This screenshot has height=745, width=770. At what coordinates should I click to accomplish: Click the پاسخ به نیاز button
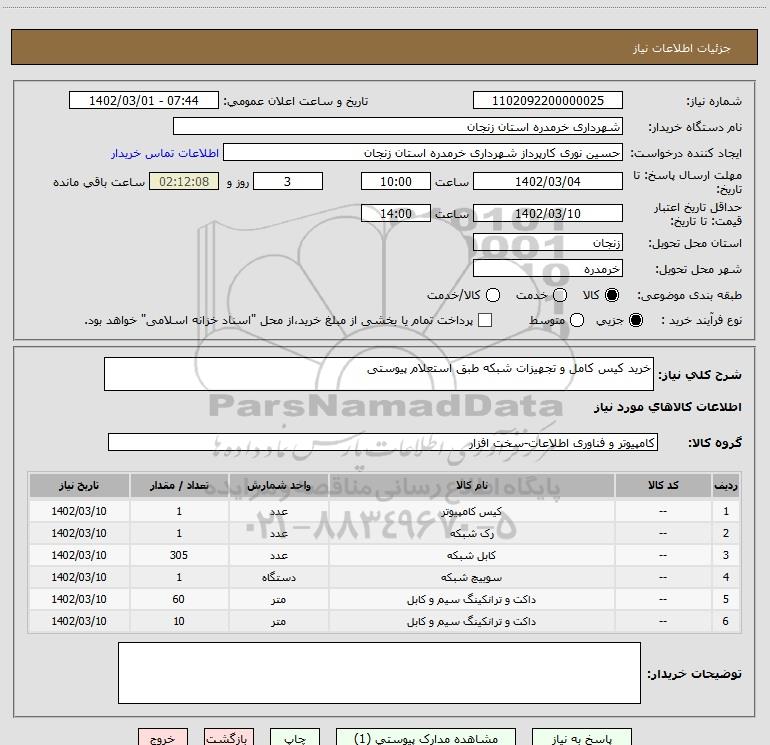pyautogui.click(x=581, y=738)
